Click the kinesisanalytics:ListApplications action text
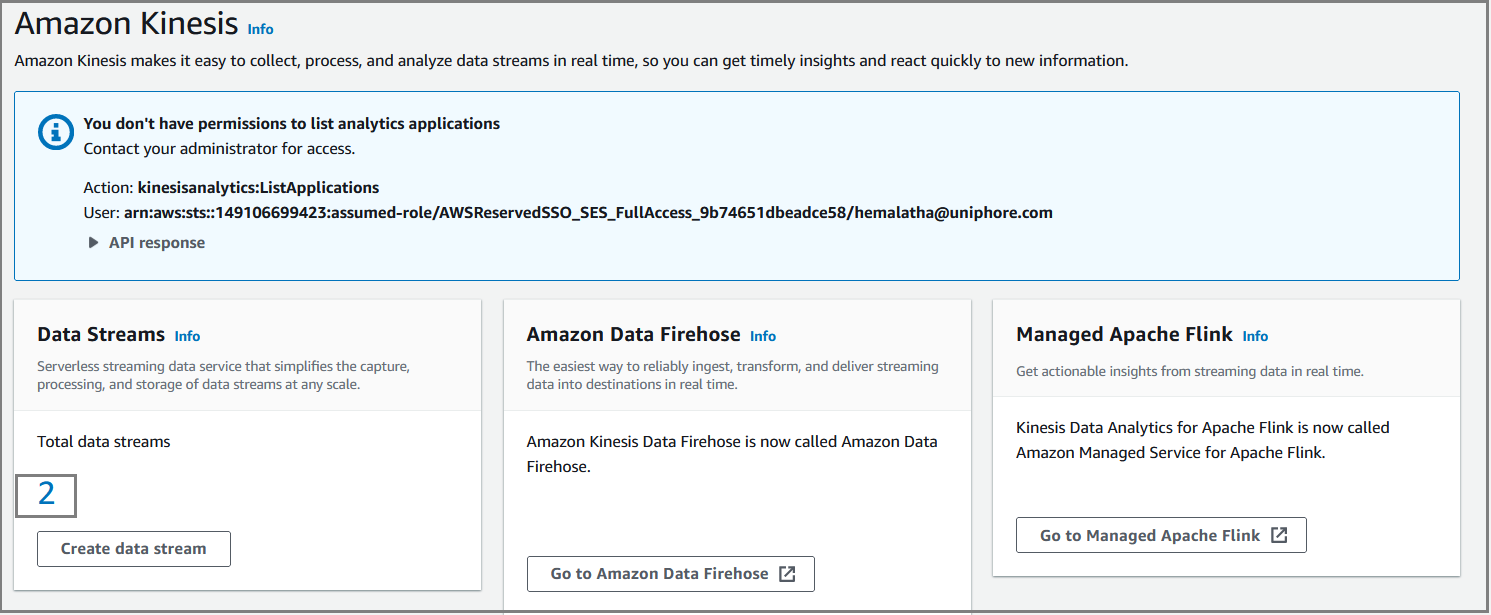The image size is (1491, 615). tap(258, 188)
